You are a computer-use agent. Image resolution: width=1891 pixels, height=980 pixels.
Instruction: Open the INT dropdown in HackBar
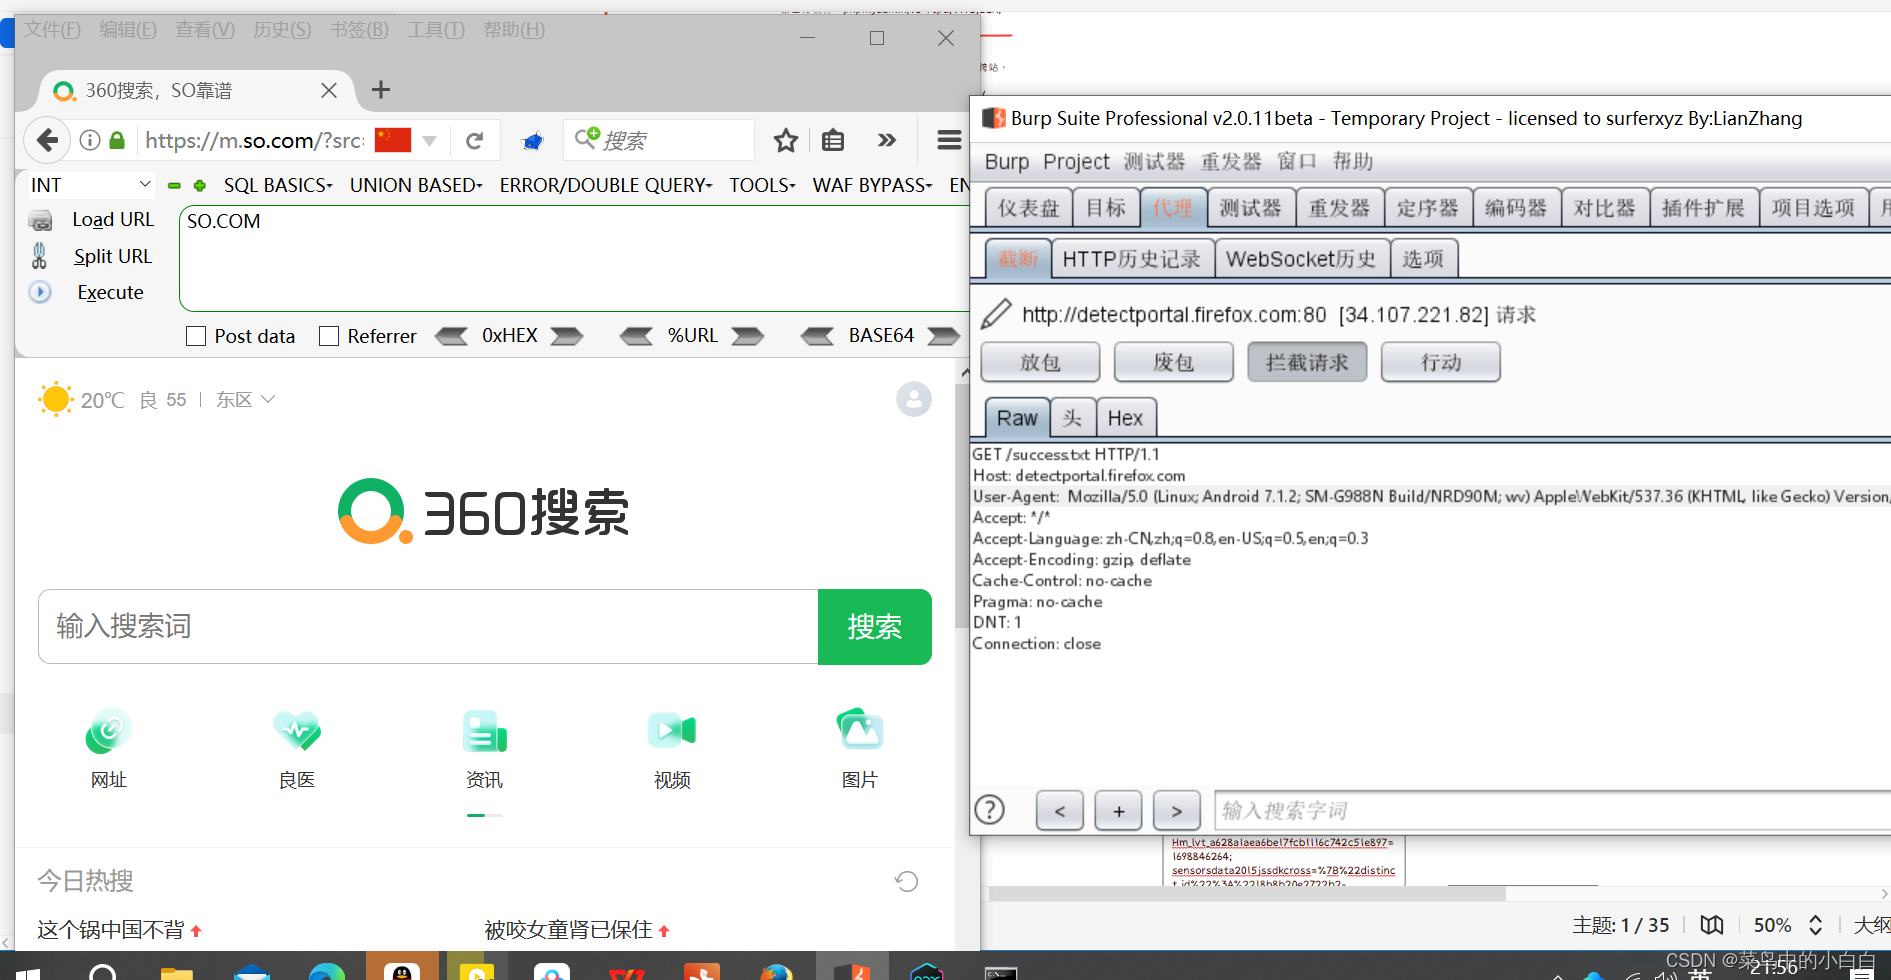tap(88, 185)
